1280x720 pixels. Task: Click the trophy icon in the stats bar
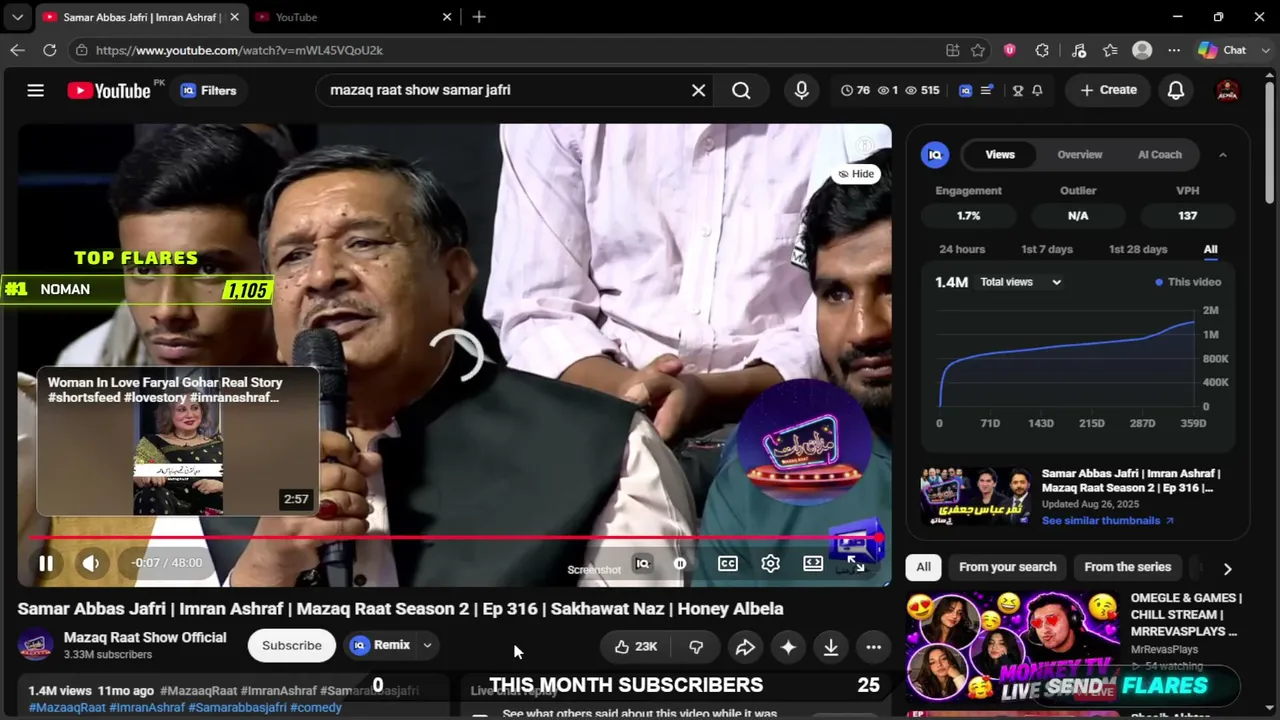click(1018, 90)
